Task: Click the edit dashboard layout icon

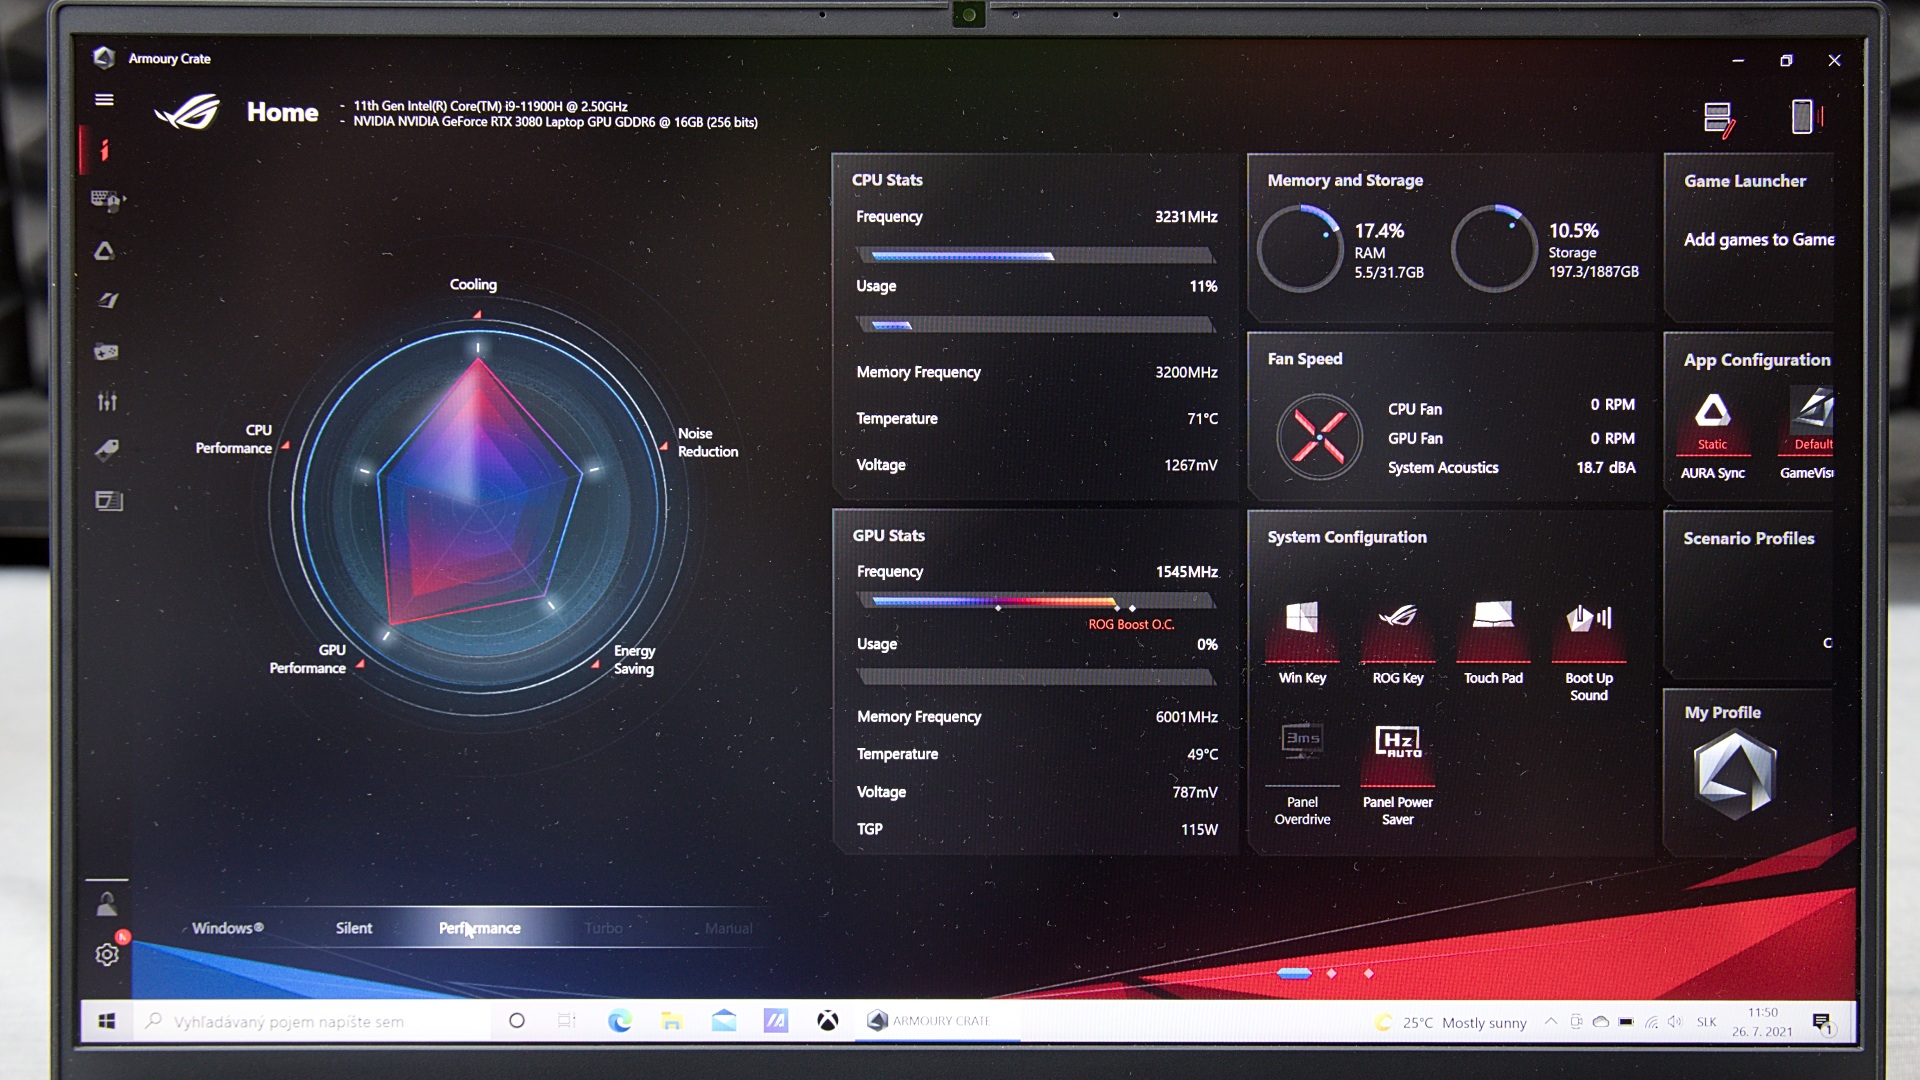Action: 1718,118
